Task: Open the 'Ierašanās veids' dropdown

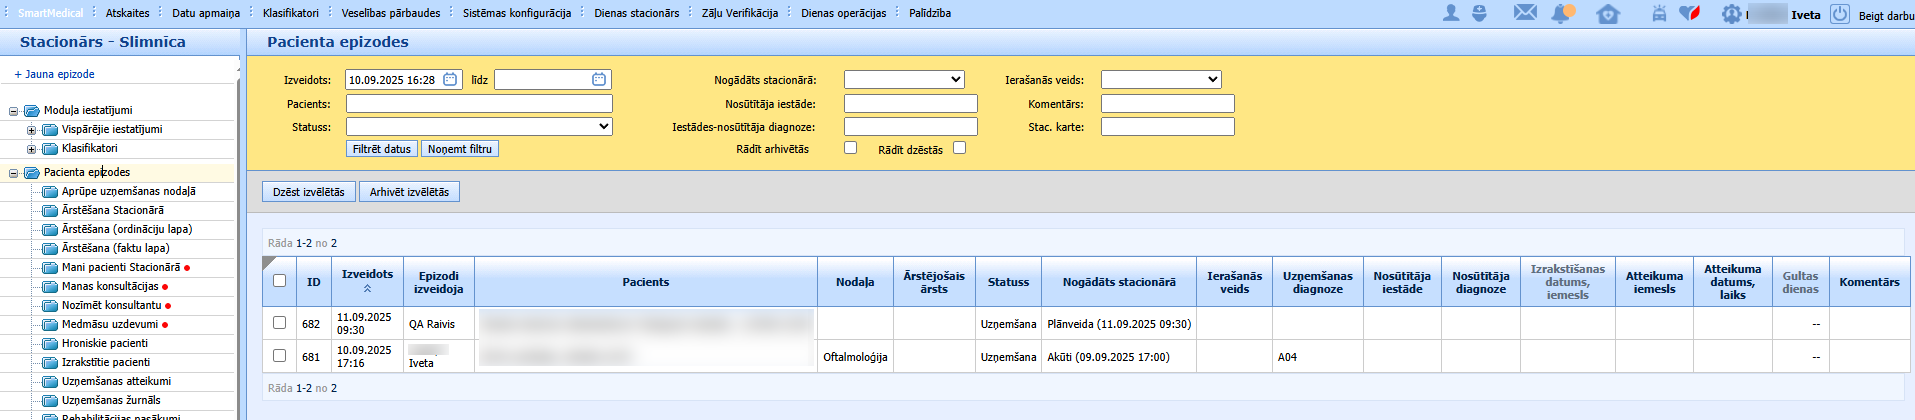Action: tap(1161, 79)
